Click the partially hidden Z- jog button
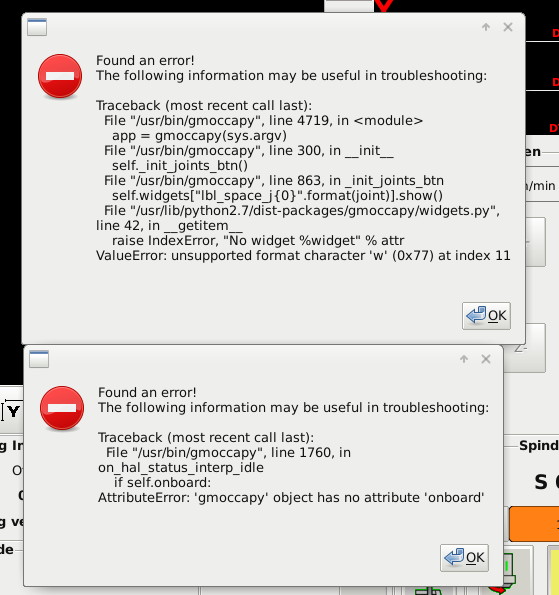This screenshot has width=559, height=595. coord(525,348)
